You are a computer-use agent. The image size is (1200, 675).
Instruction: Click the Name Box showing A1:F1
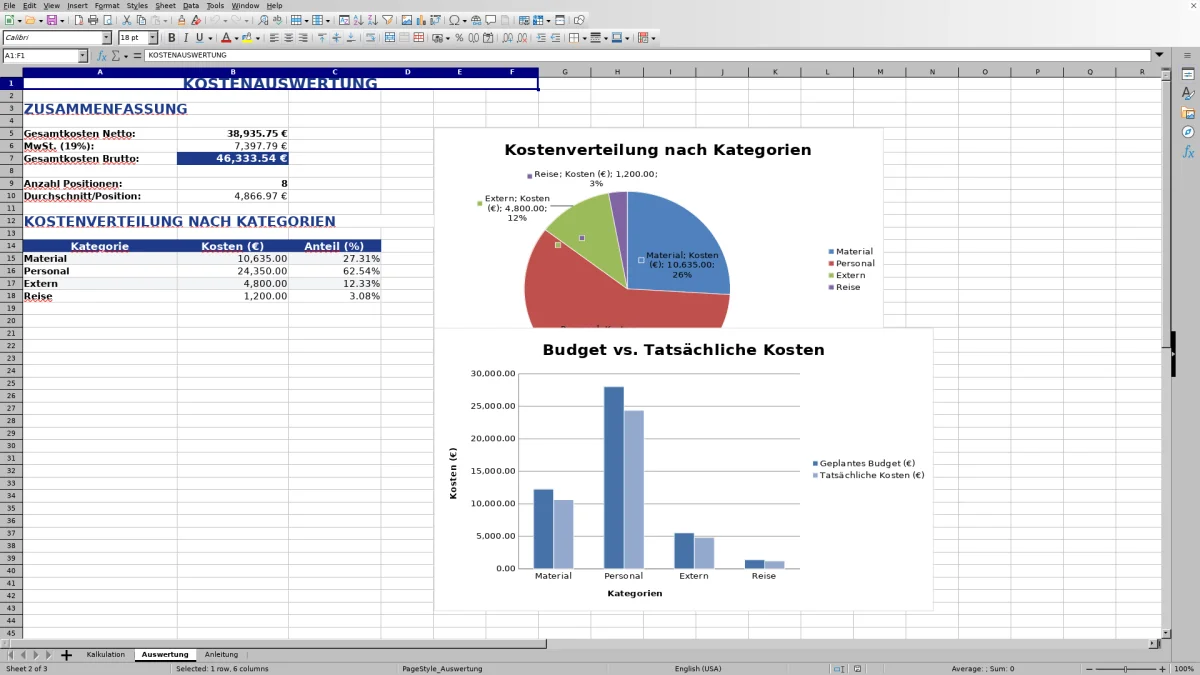coord(40,55)
